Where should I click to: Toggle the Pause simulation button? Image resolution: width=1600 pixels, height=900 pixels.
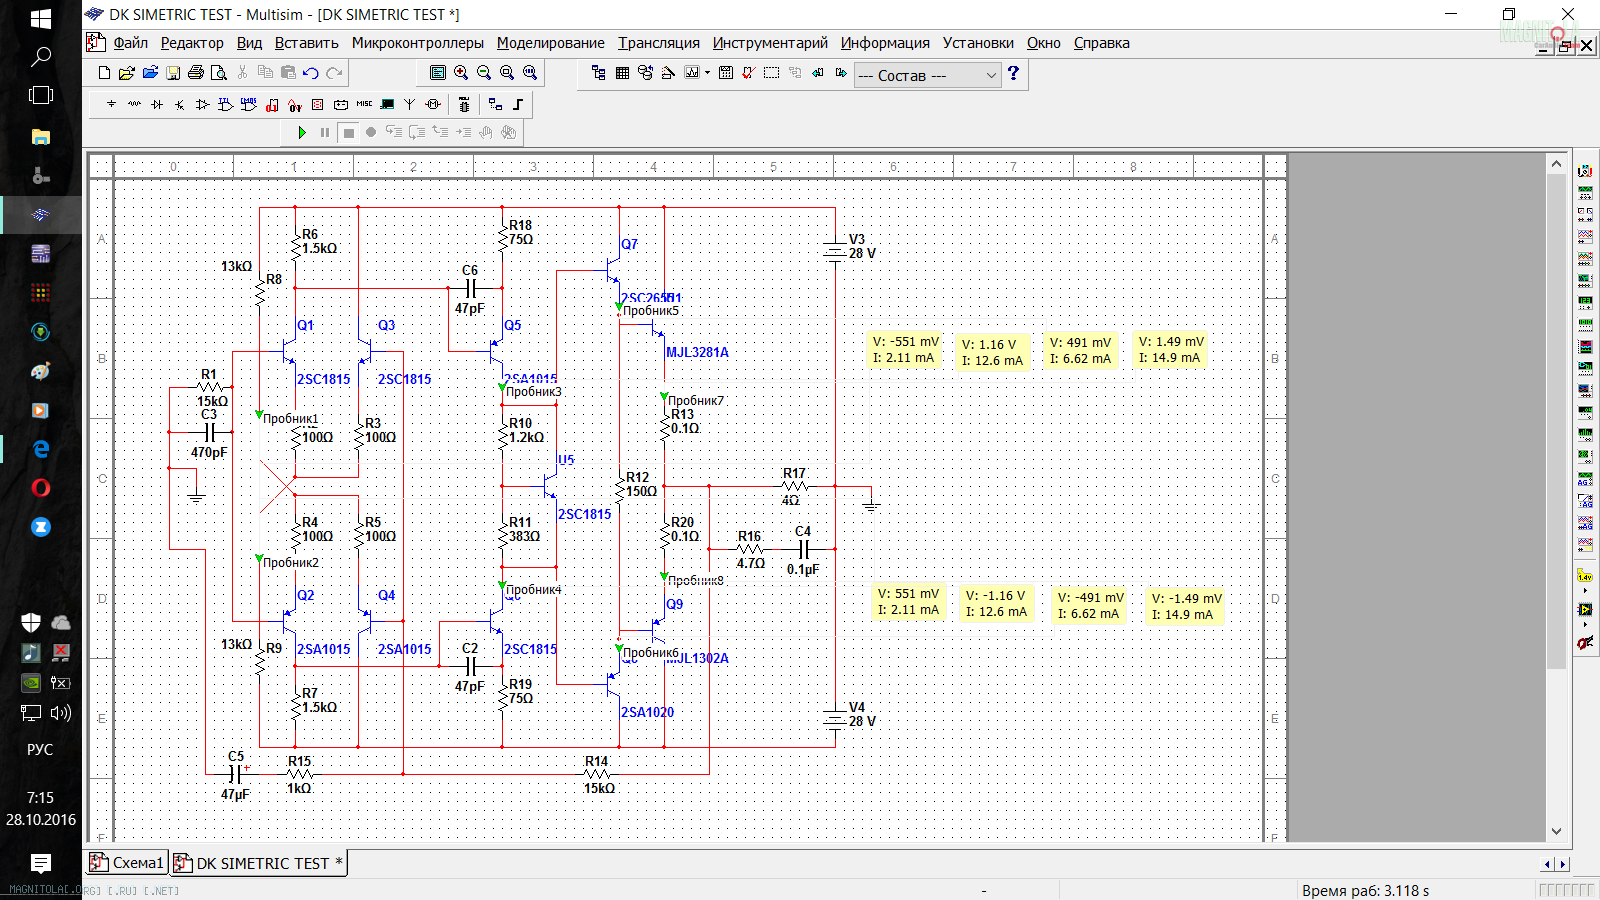coord(325,132)
